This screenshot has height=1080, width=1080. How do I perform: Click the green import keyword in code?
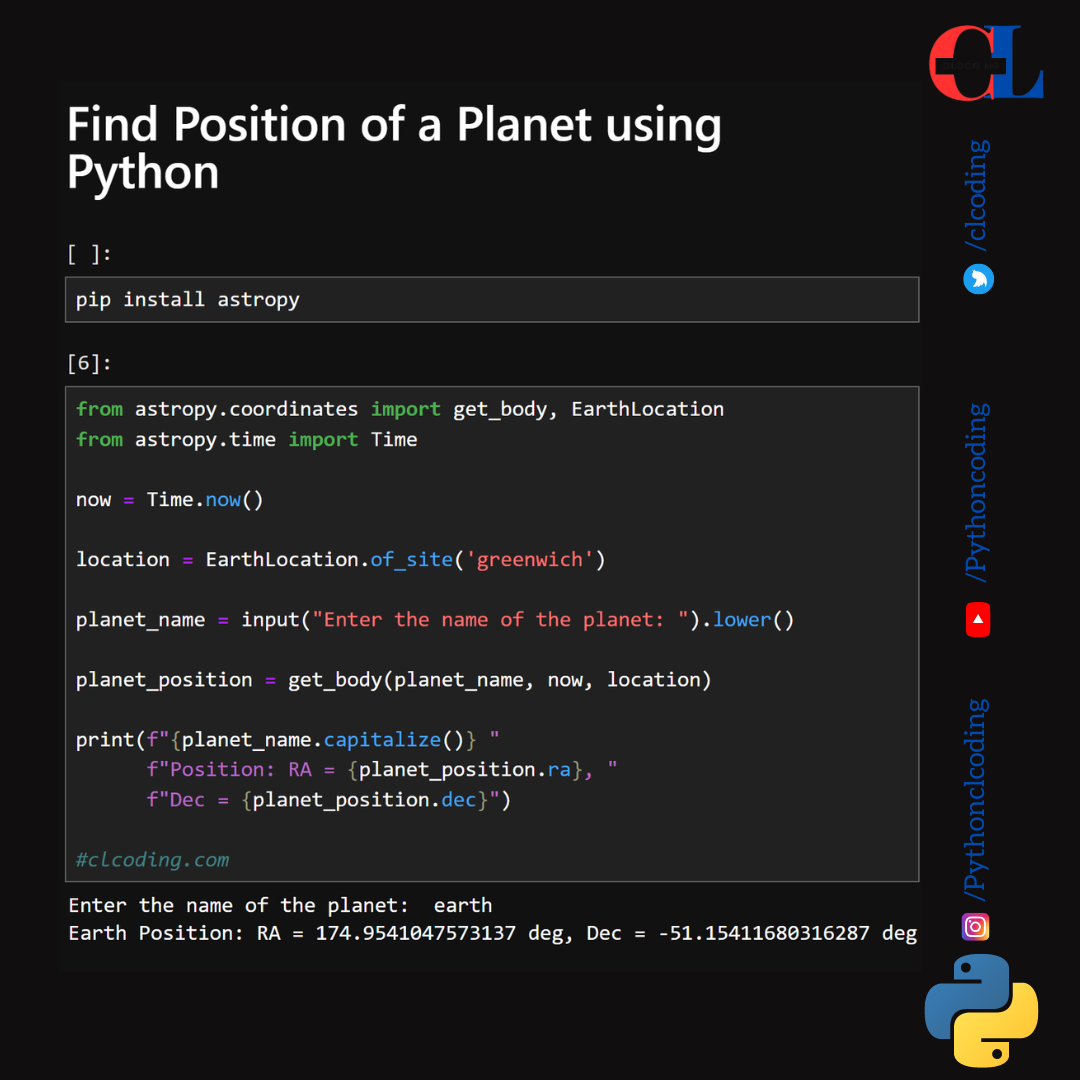pyautogui.click(x=405, y=408)
